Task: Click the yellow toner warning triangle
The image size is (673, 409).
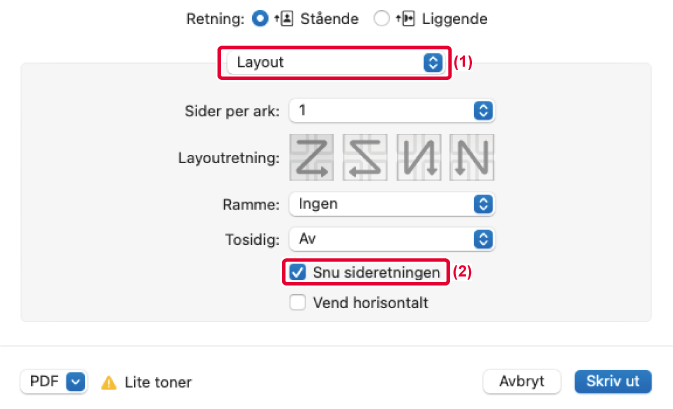Action: tap(109, 382)
